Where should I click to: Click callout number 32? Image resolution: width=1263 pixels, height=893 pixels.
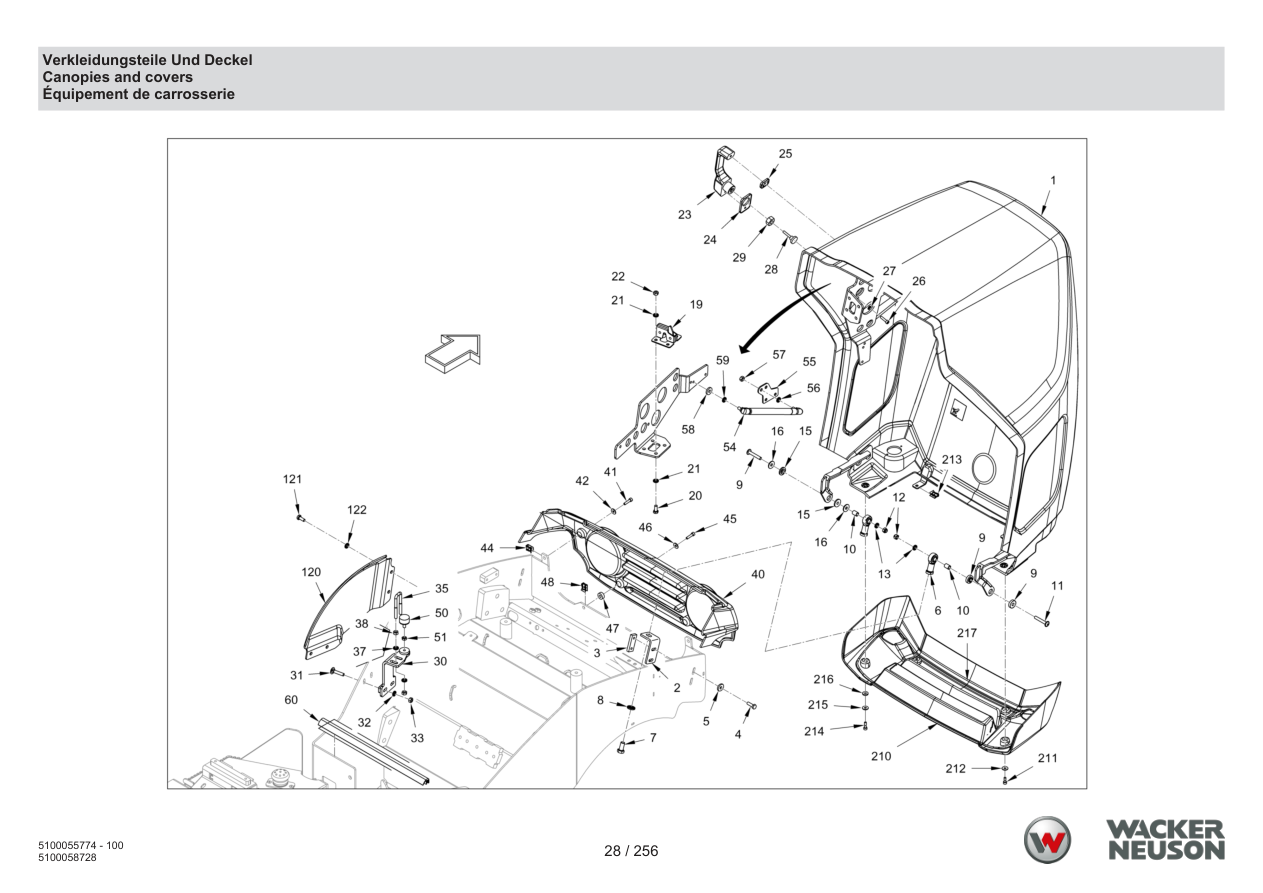coord(364,722)
